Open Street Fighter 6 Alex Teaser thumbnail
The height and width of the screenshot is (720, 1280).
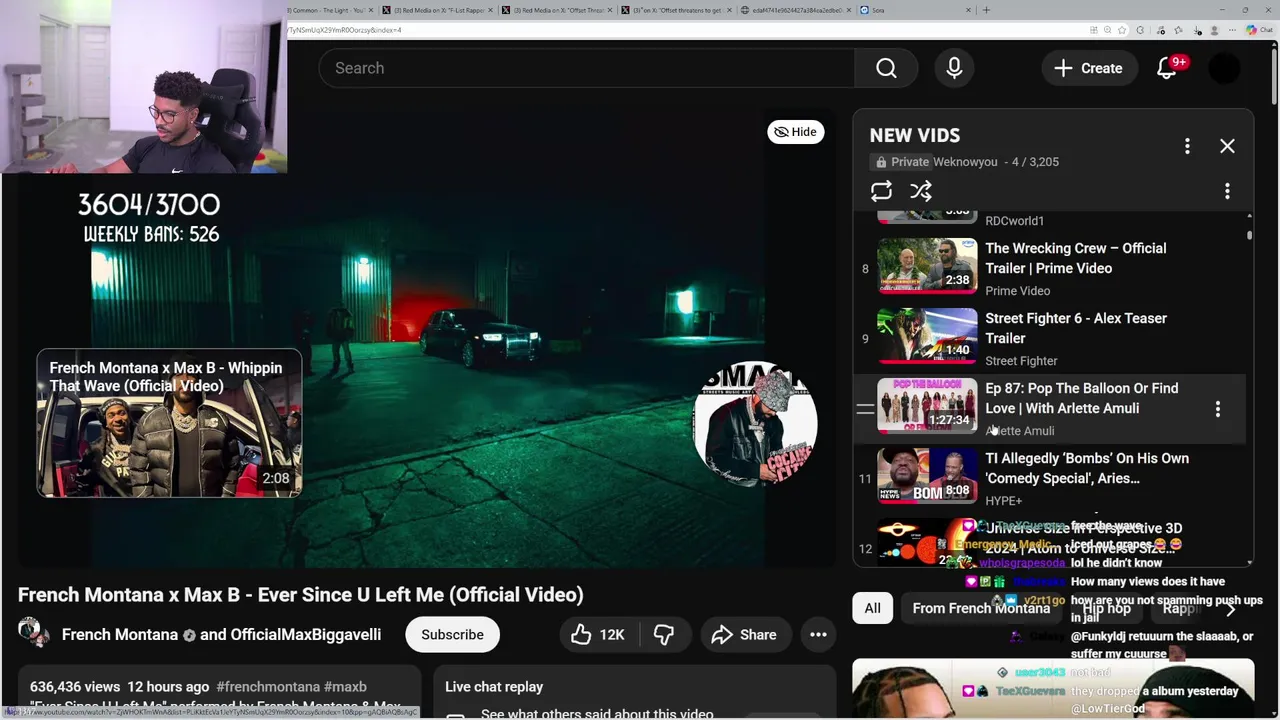[x=927, y=336]
